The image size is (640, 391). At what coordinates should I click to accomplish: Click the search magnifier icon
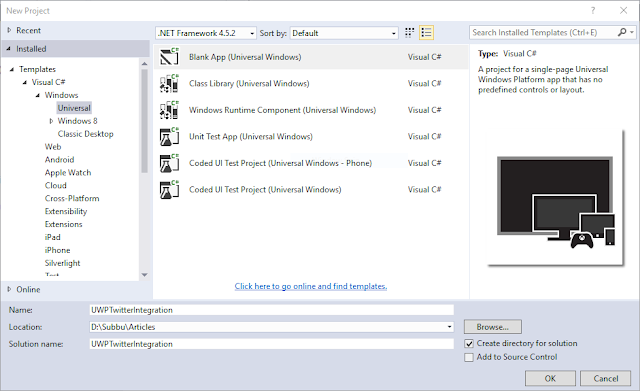pyautogui.click(x=622, y=32)
